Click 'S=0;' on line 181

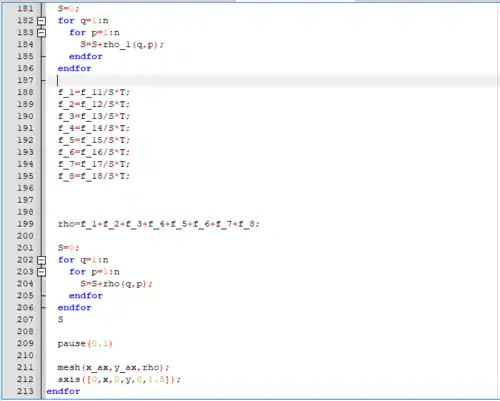click(x=68, y=9)
